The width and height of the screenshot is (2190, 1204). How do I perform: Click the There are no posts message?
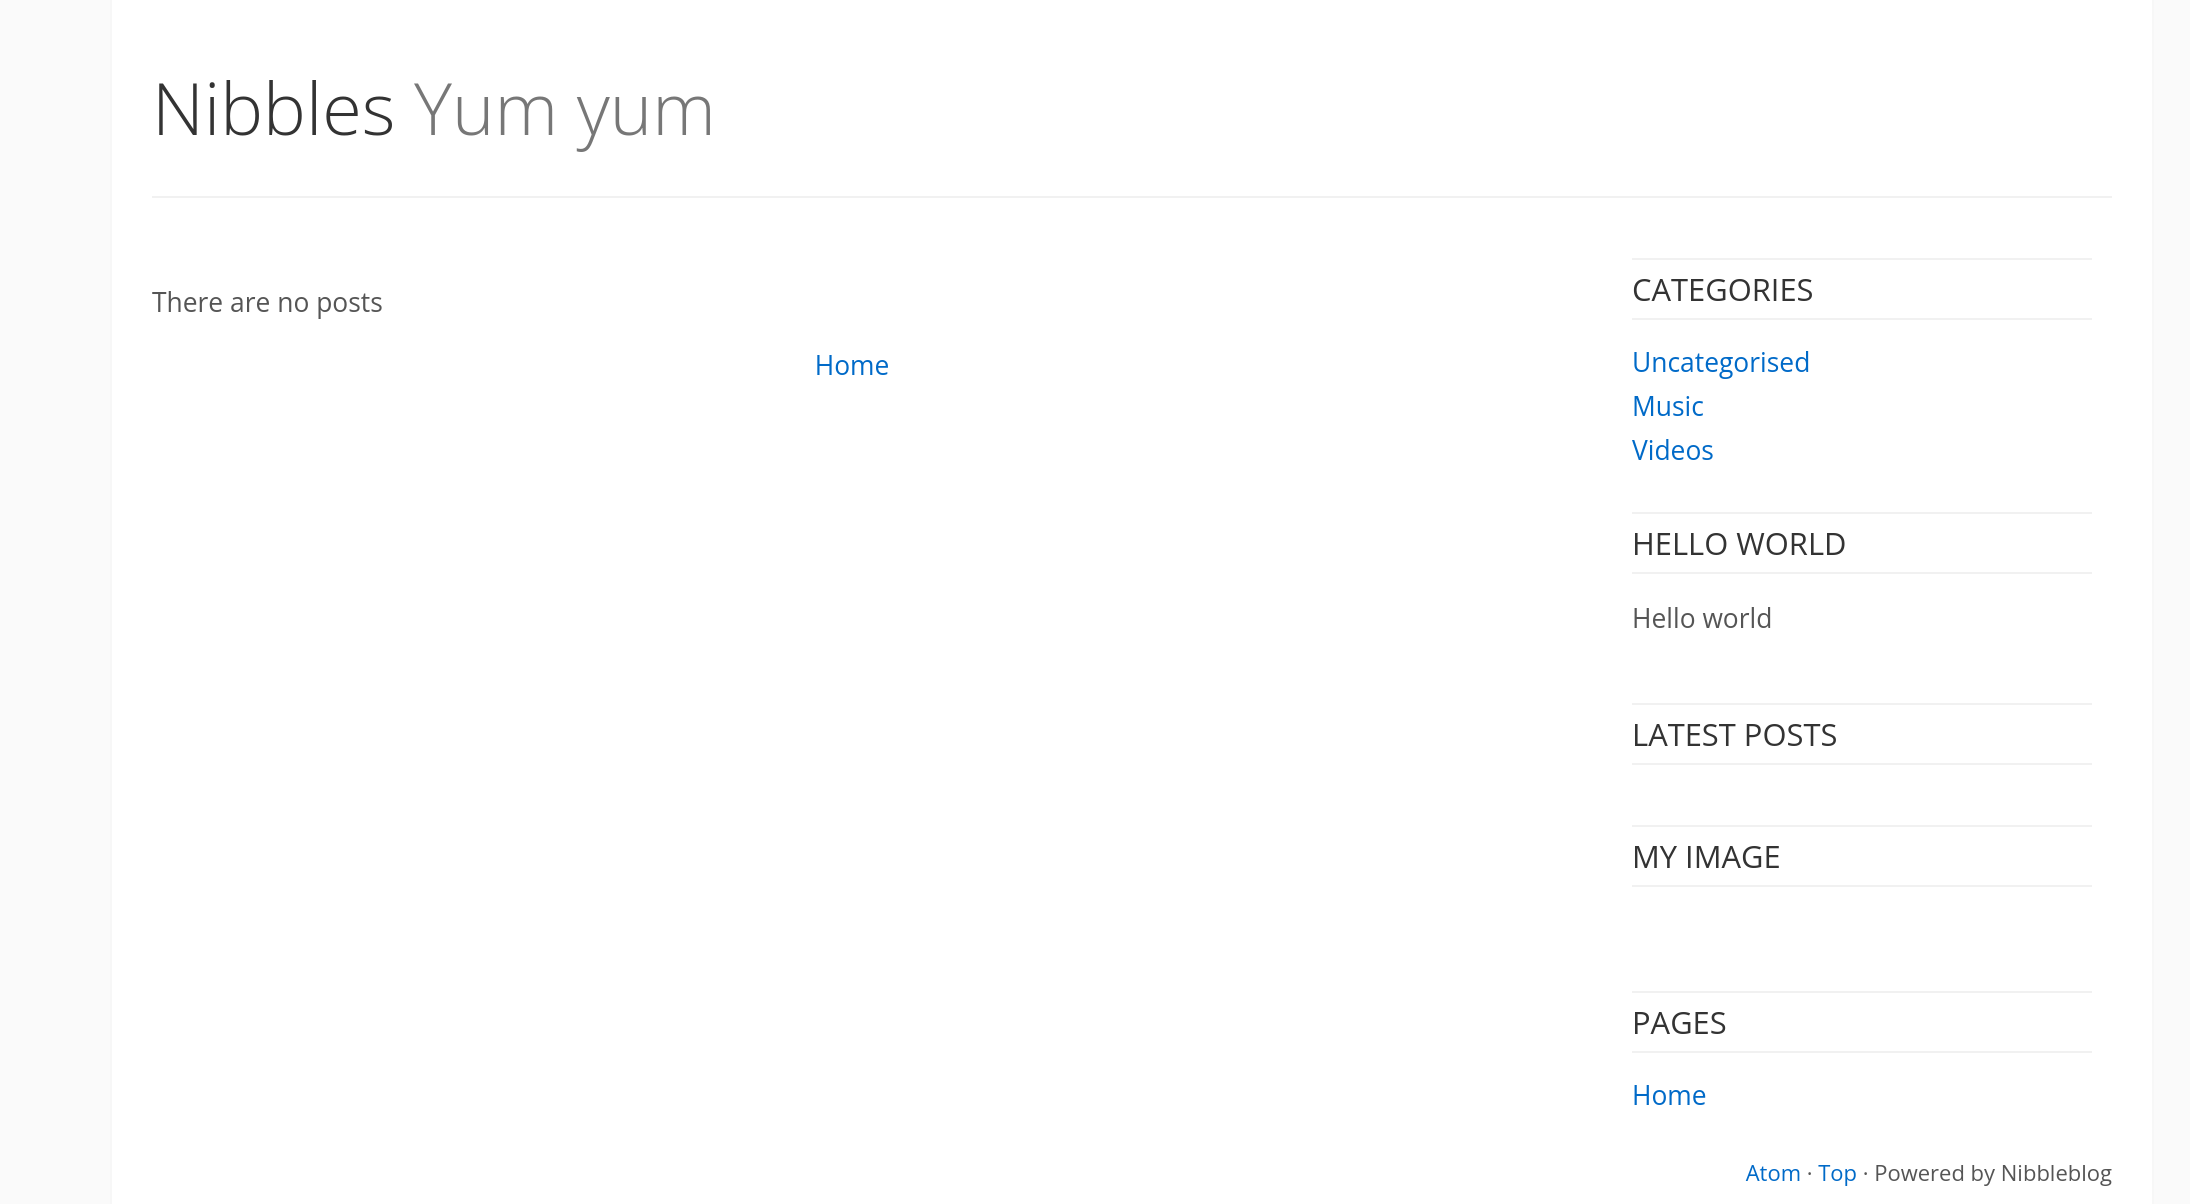(267, 302)
